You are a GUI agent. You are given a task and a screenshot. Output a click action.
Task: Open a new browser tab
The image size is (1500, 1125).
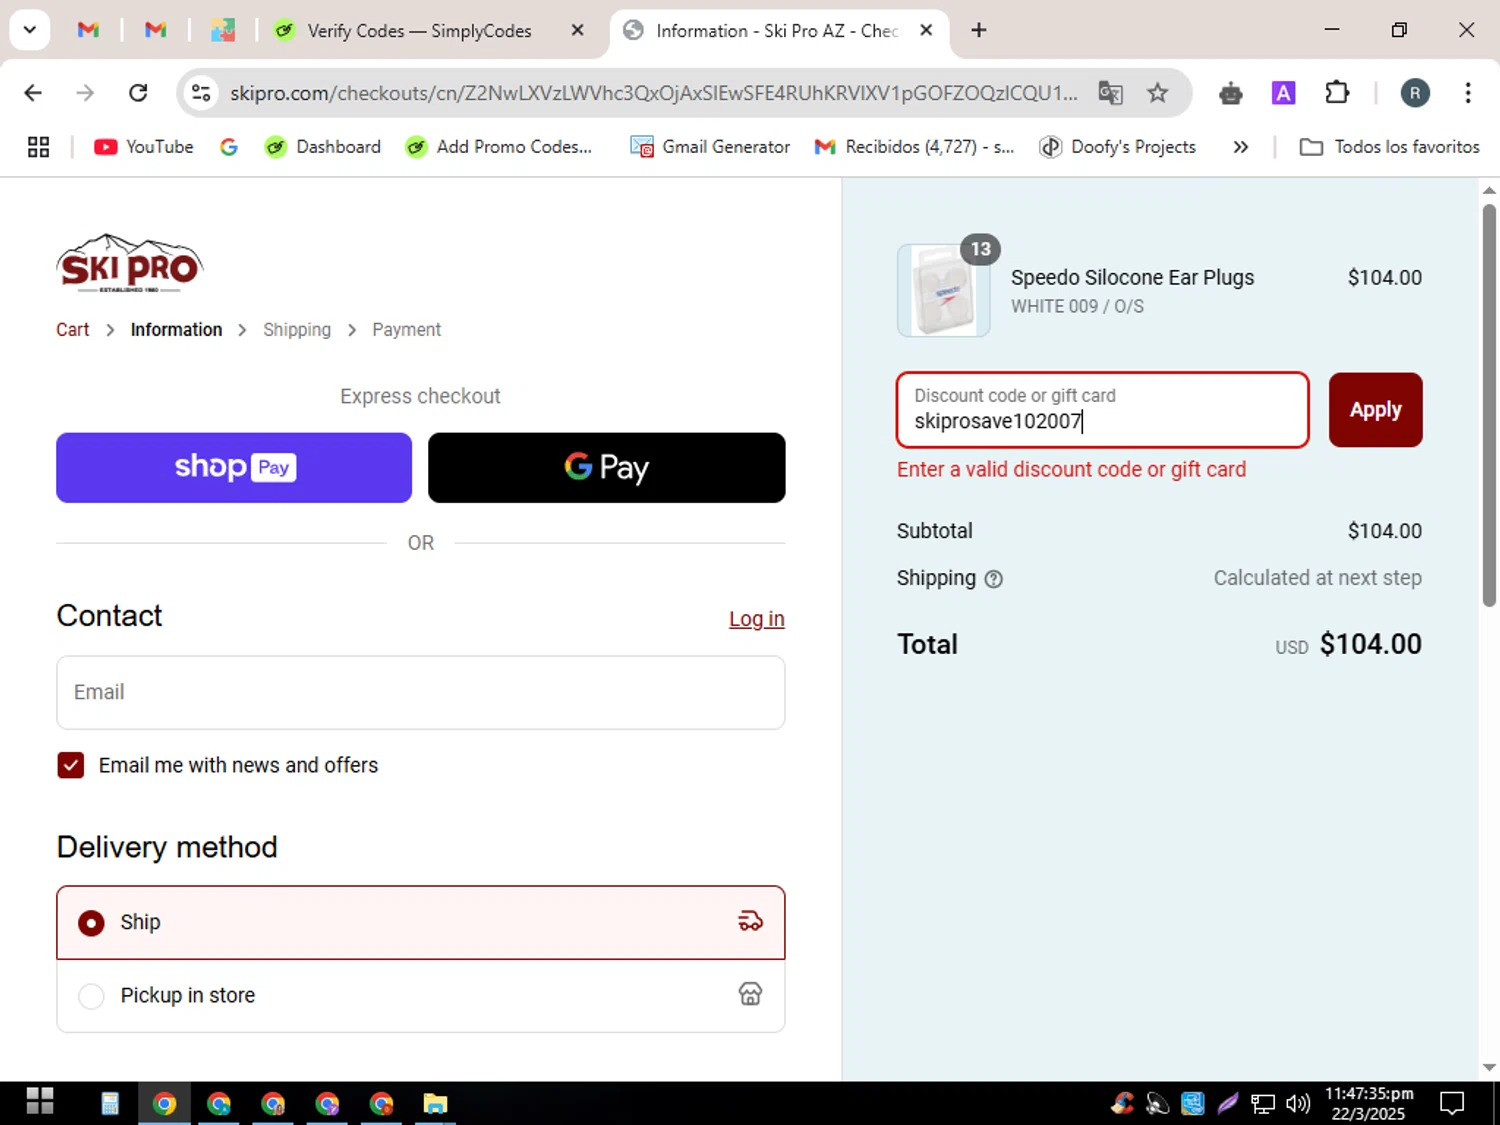tap(979, 30)
